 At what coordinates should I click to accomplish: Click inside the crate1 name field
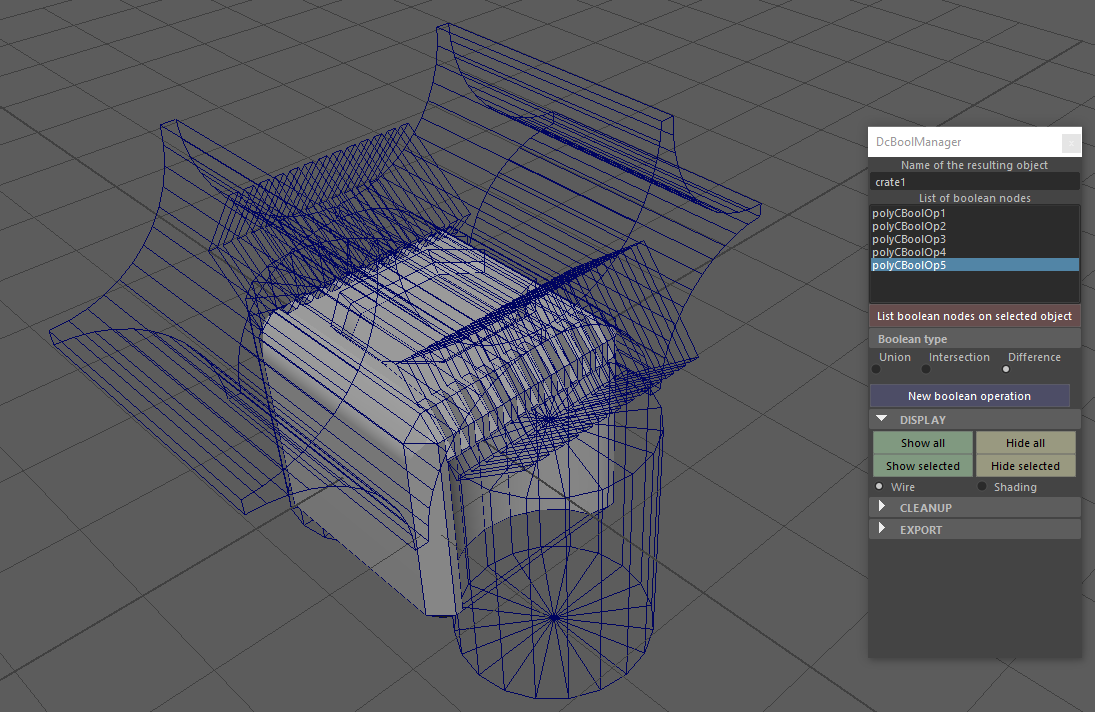pyautogui.click(x=974, y=181)
